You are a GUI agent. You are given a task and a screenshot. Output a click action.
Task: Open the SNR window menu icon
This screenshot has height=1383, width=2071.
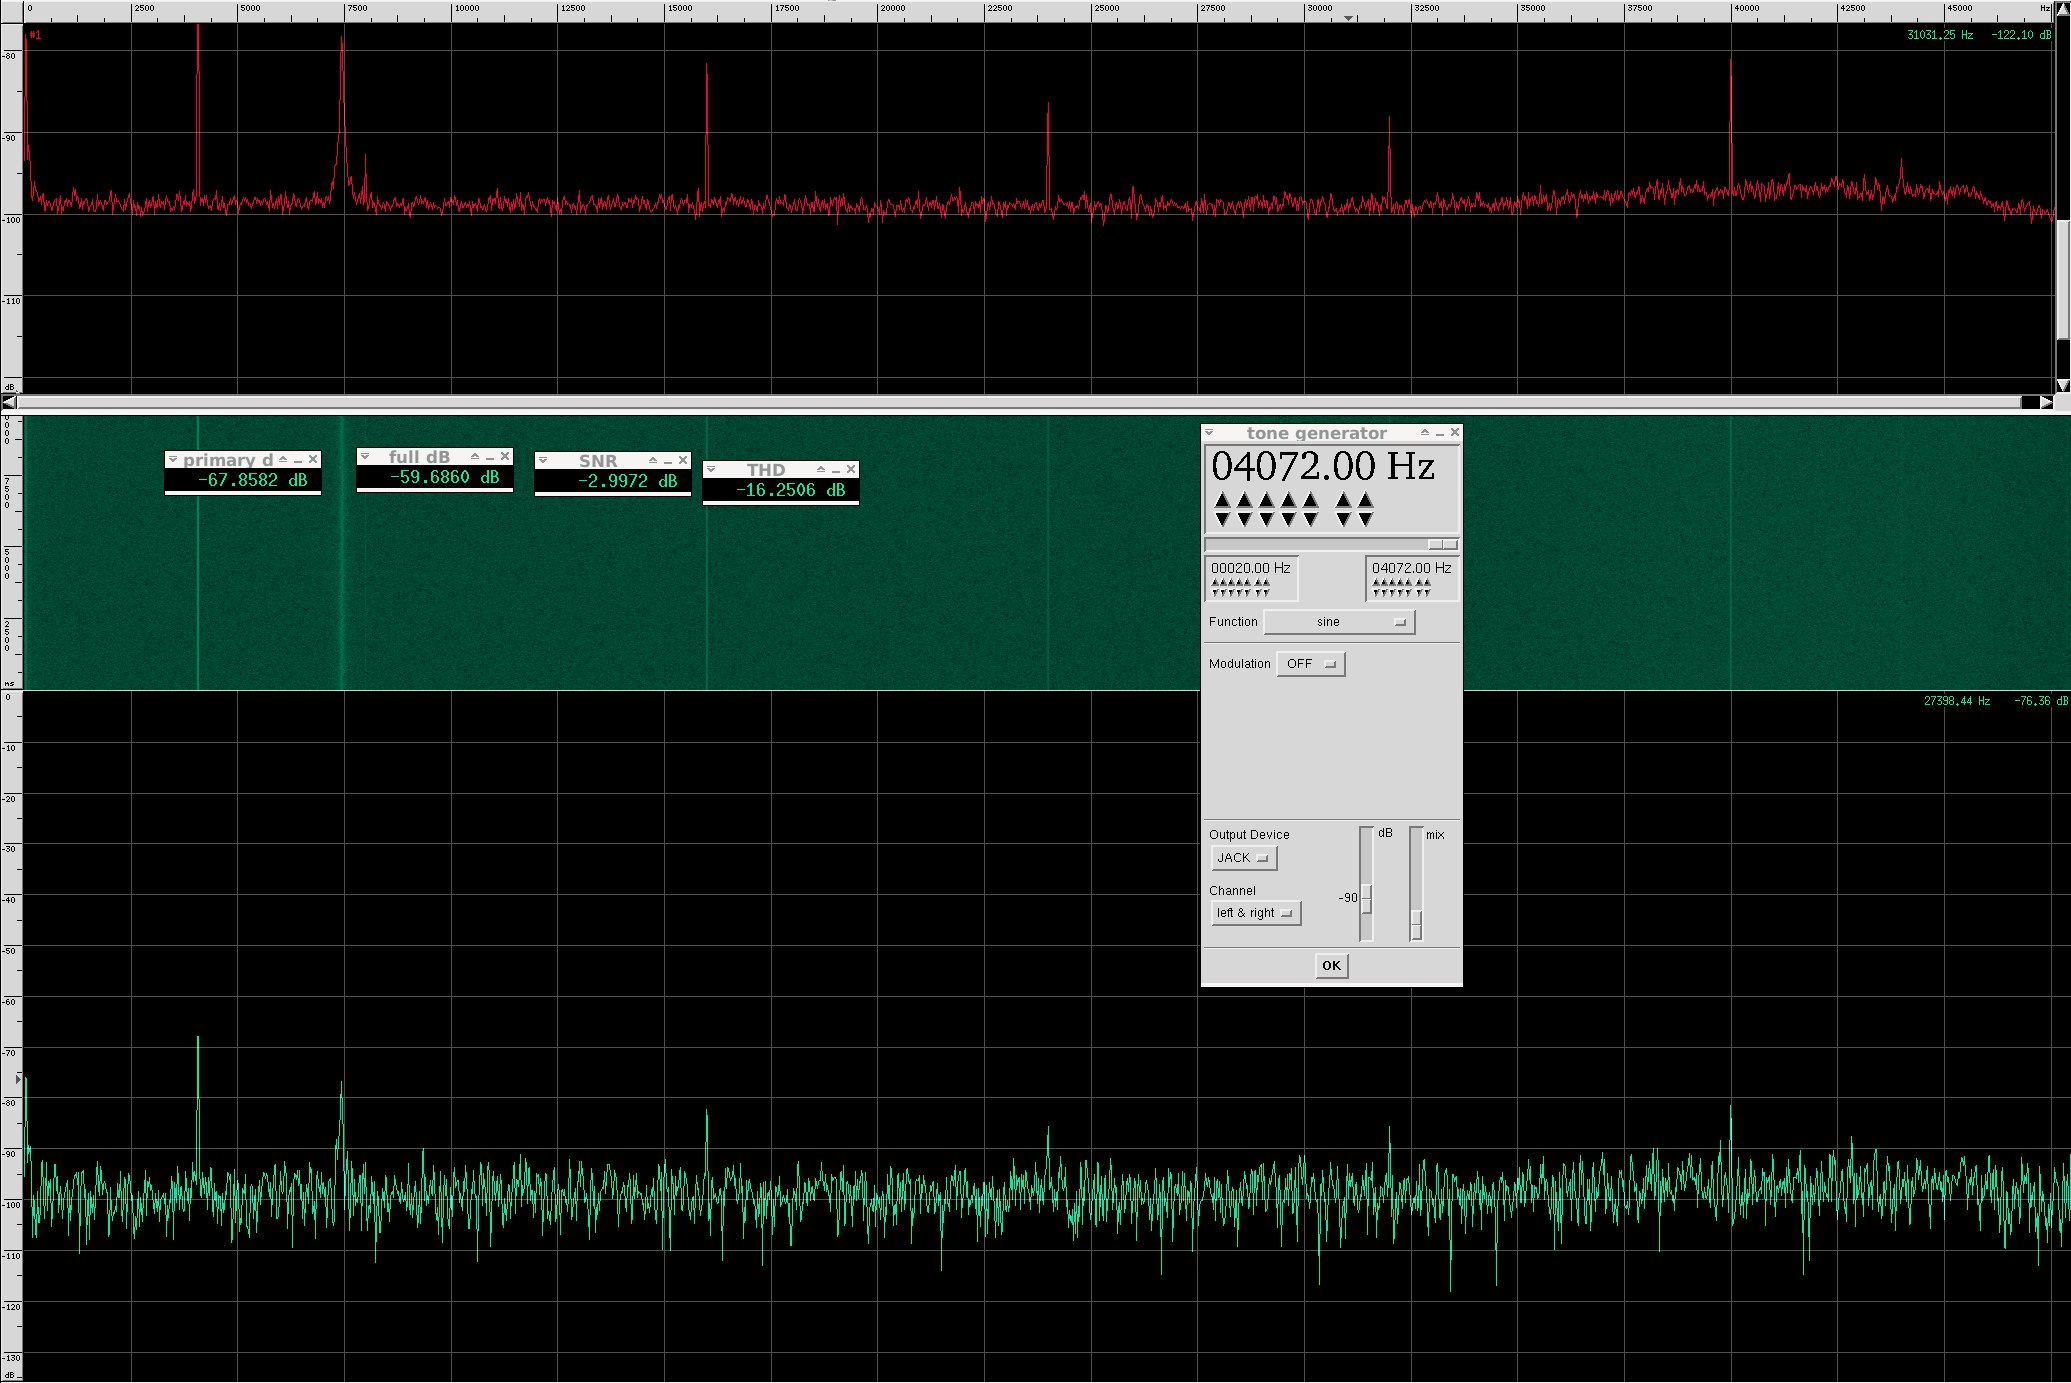click(x=542, y=460)
